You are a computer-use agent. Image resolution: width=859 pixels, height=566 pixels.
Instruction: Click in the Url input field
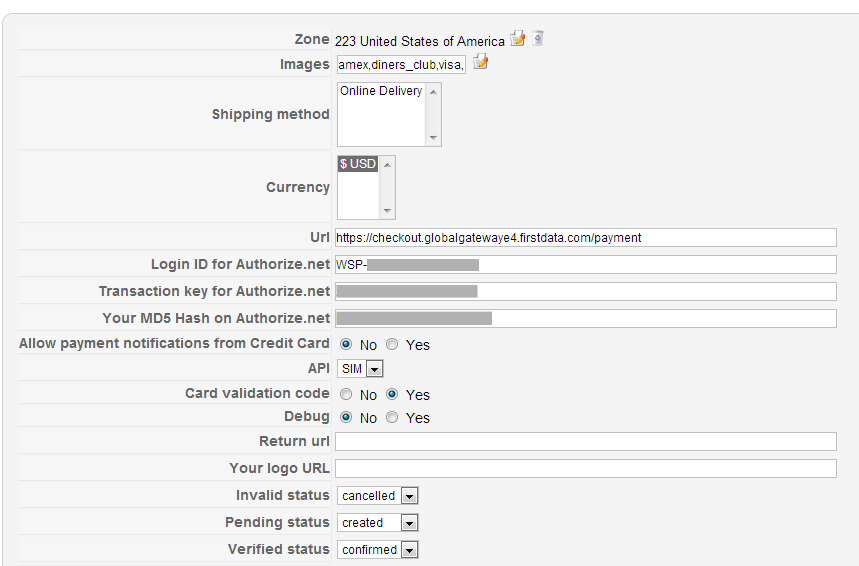coord(585,238)
